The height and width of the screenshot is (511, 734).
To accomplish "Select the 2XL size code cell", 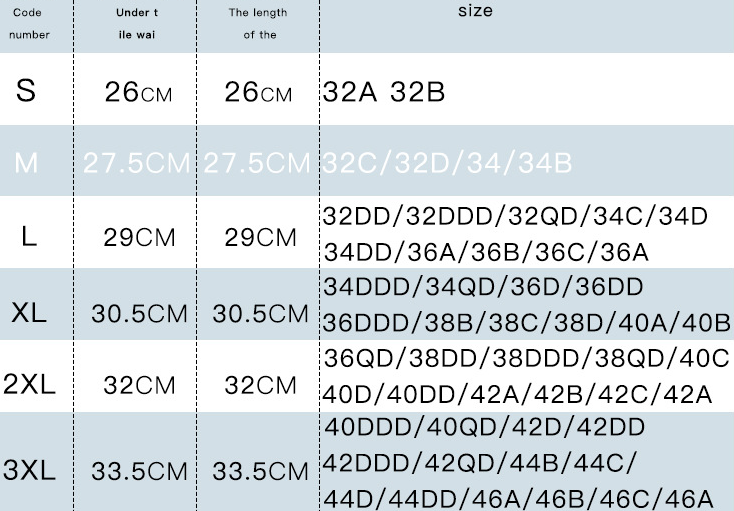I will click(x=29, y=385).
